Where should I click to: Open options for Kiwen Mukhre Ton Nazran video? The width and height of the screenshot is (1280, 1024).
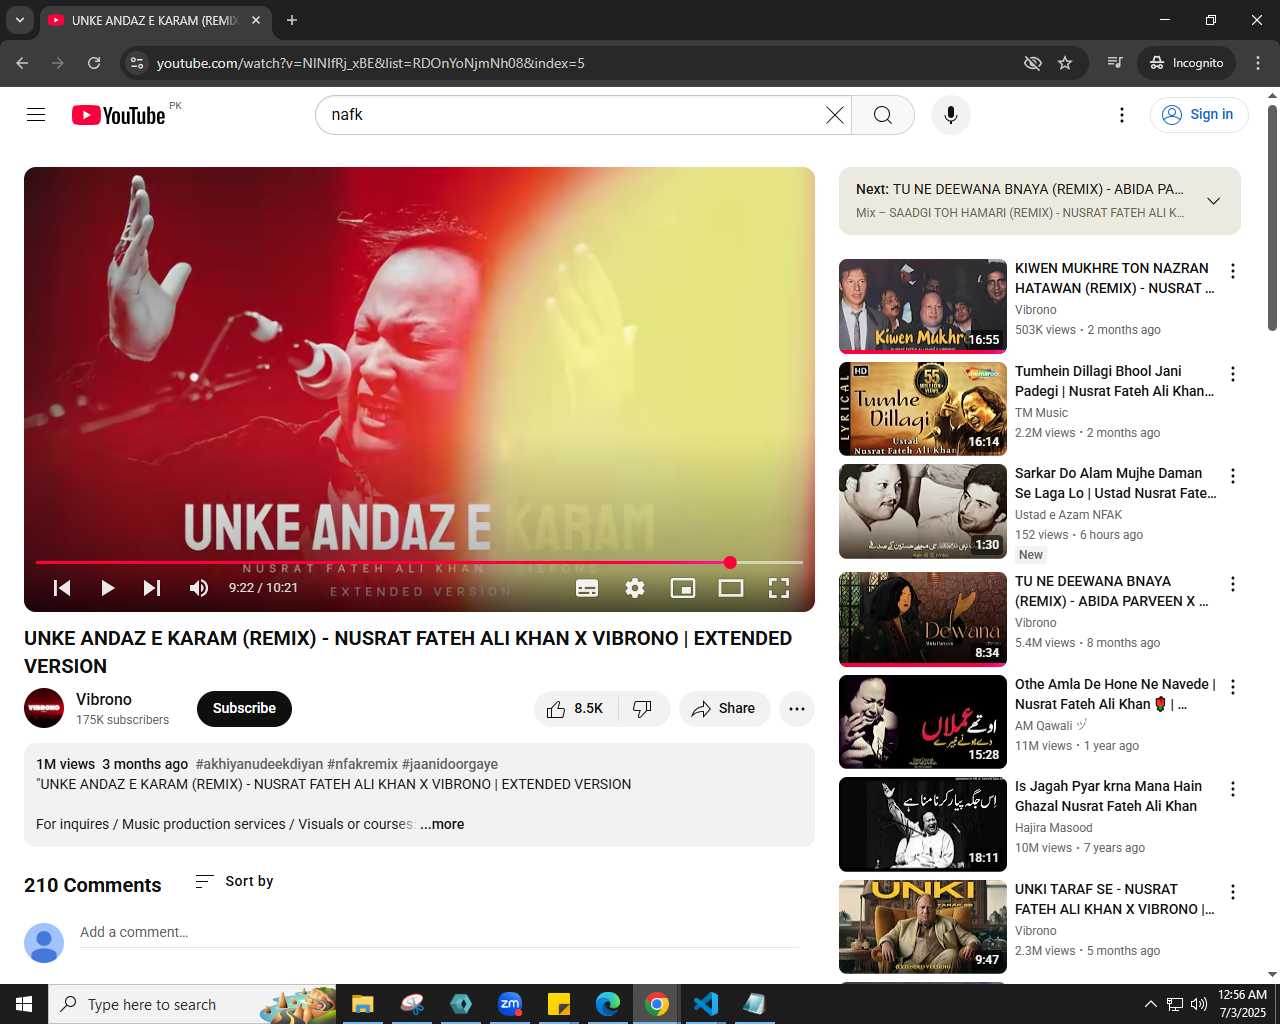click(x=1233, y=271)
